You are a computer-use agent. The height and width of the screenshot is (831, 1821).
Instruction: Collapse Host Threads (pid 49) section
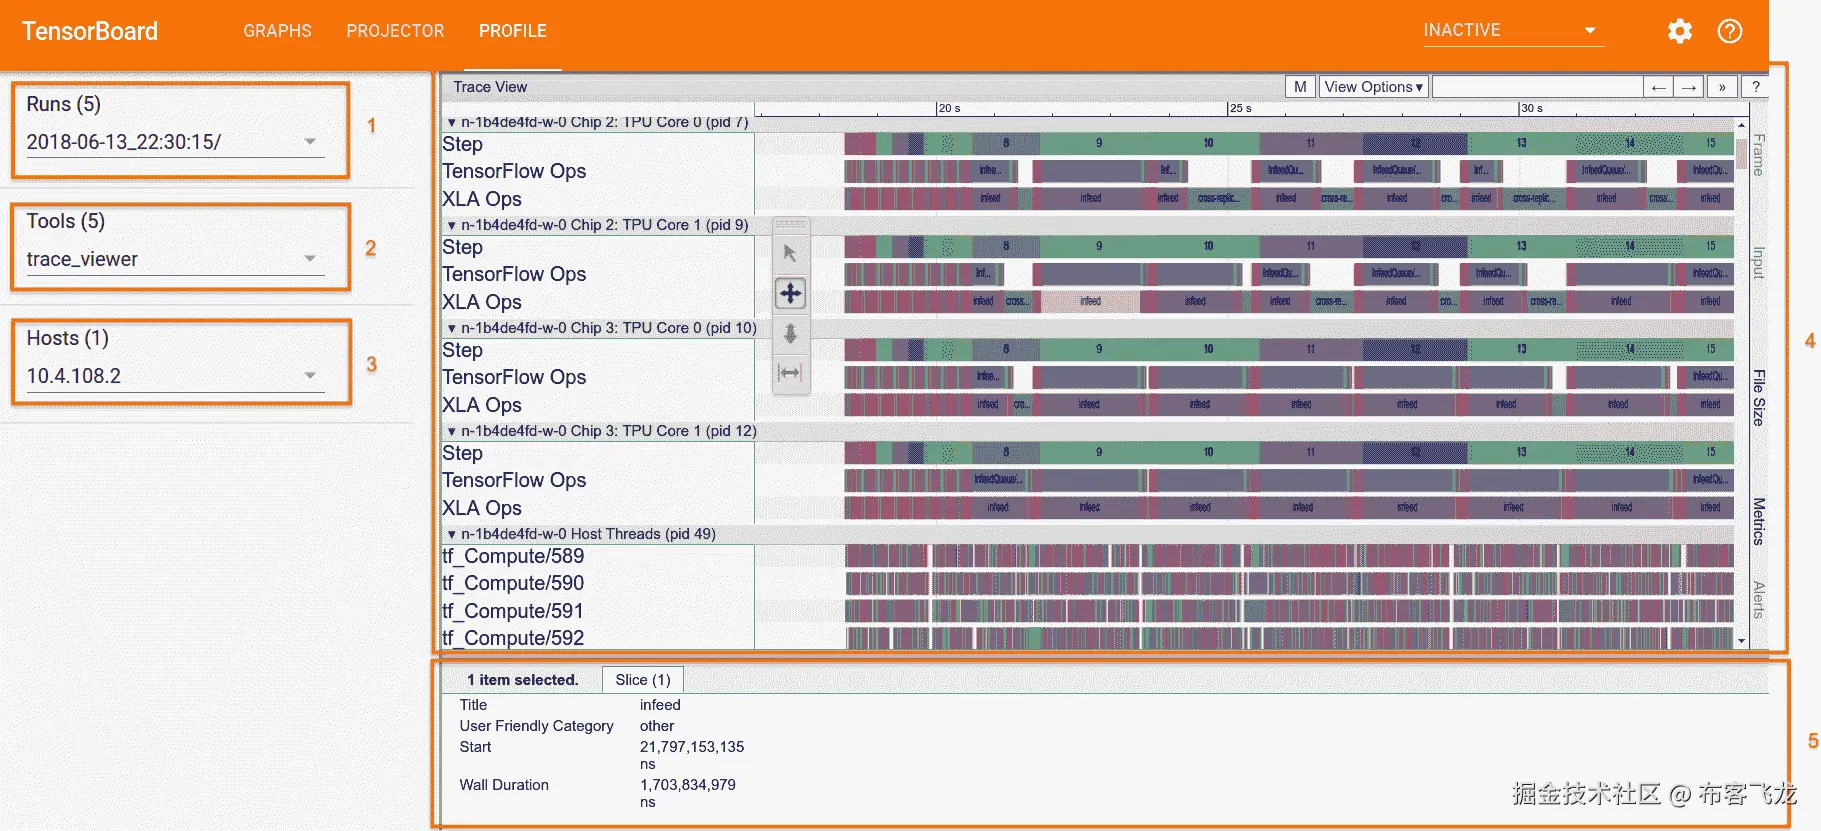(452, 534)
